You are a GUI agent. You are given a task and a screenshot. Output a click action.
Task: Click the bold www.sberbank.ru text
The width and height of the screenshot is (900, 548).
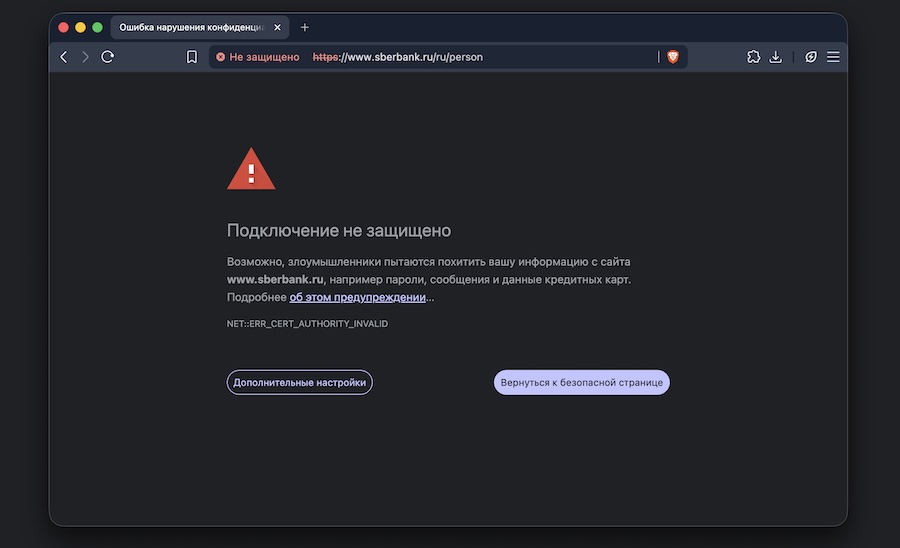275,279
